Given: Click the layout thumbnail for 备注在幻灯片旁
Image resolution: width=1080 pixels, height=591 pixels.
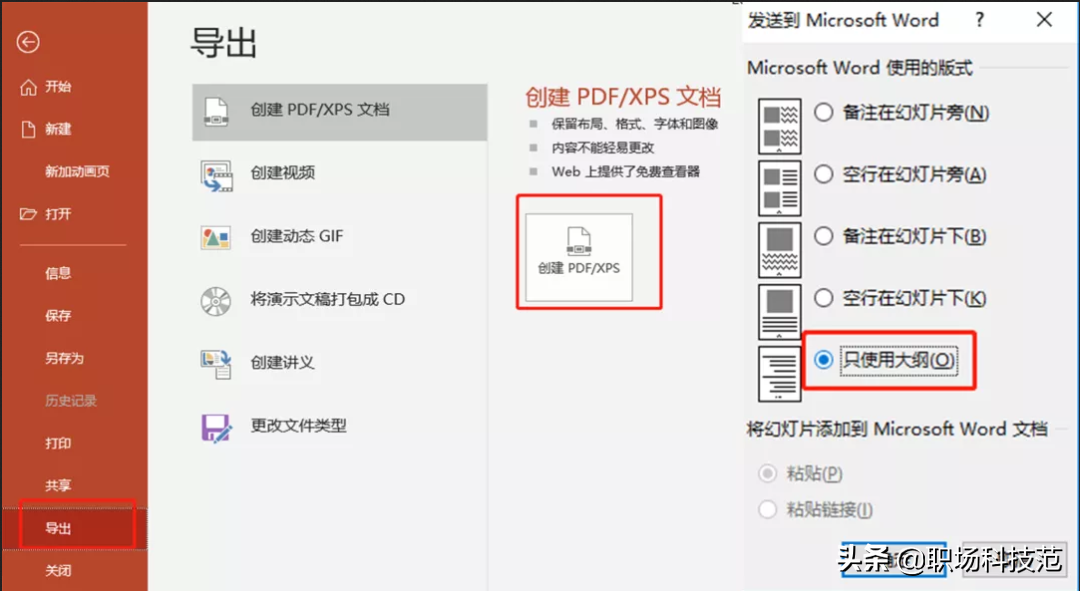Looking at the screenshot, I should (780, 126).
